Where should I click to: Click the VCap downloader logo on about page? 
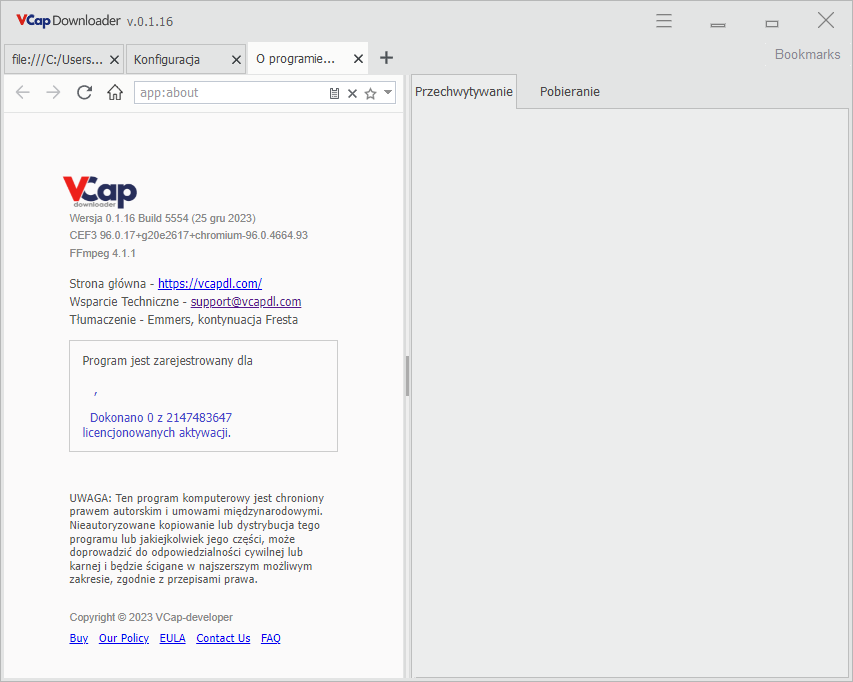(x=100, y=191)
